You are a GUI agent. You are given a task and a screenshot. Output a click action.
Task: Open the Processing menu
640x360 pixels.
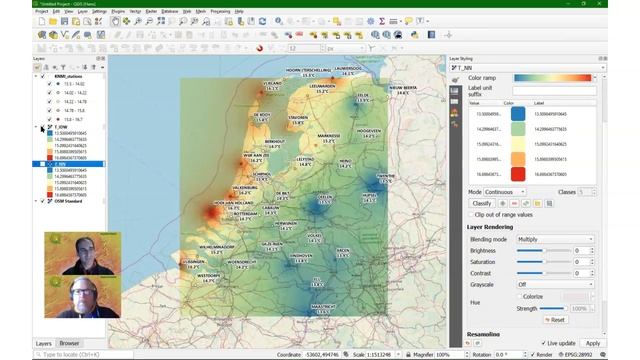[220, 11]
